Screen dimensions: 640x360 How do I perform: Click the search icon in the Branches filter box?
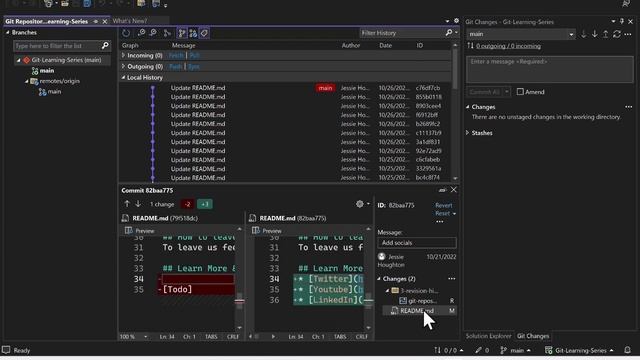click(105, 46)
